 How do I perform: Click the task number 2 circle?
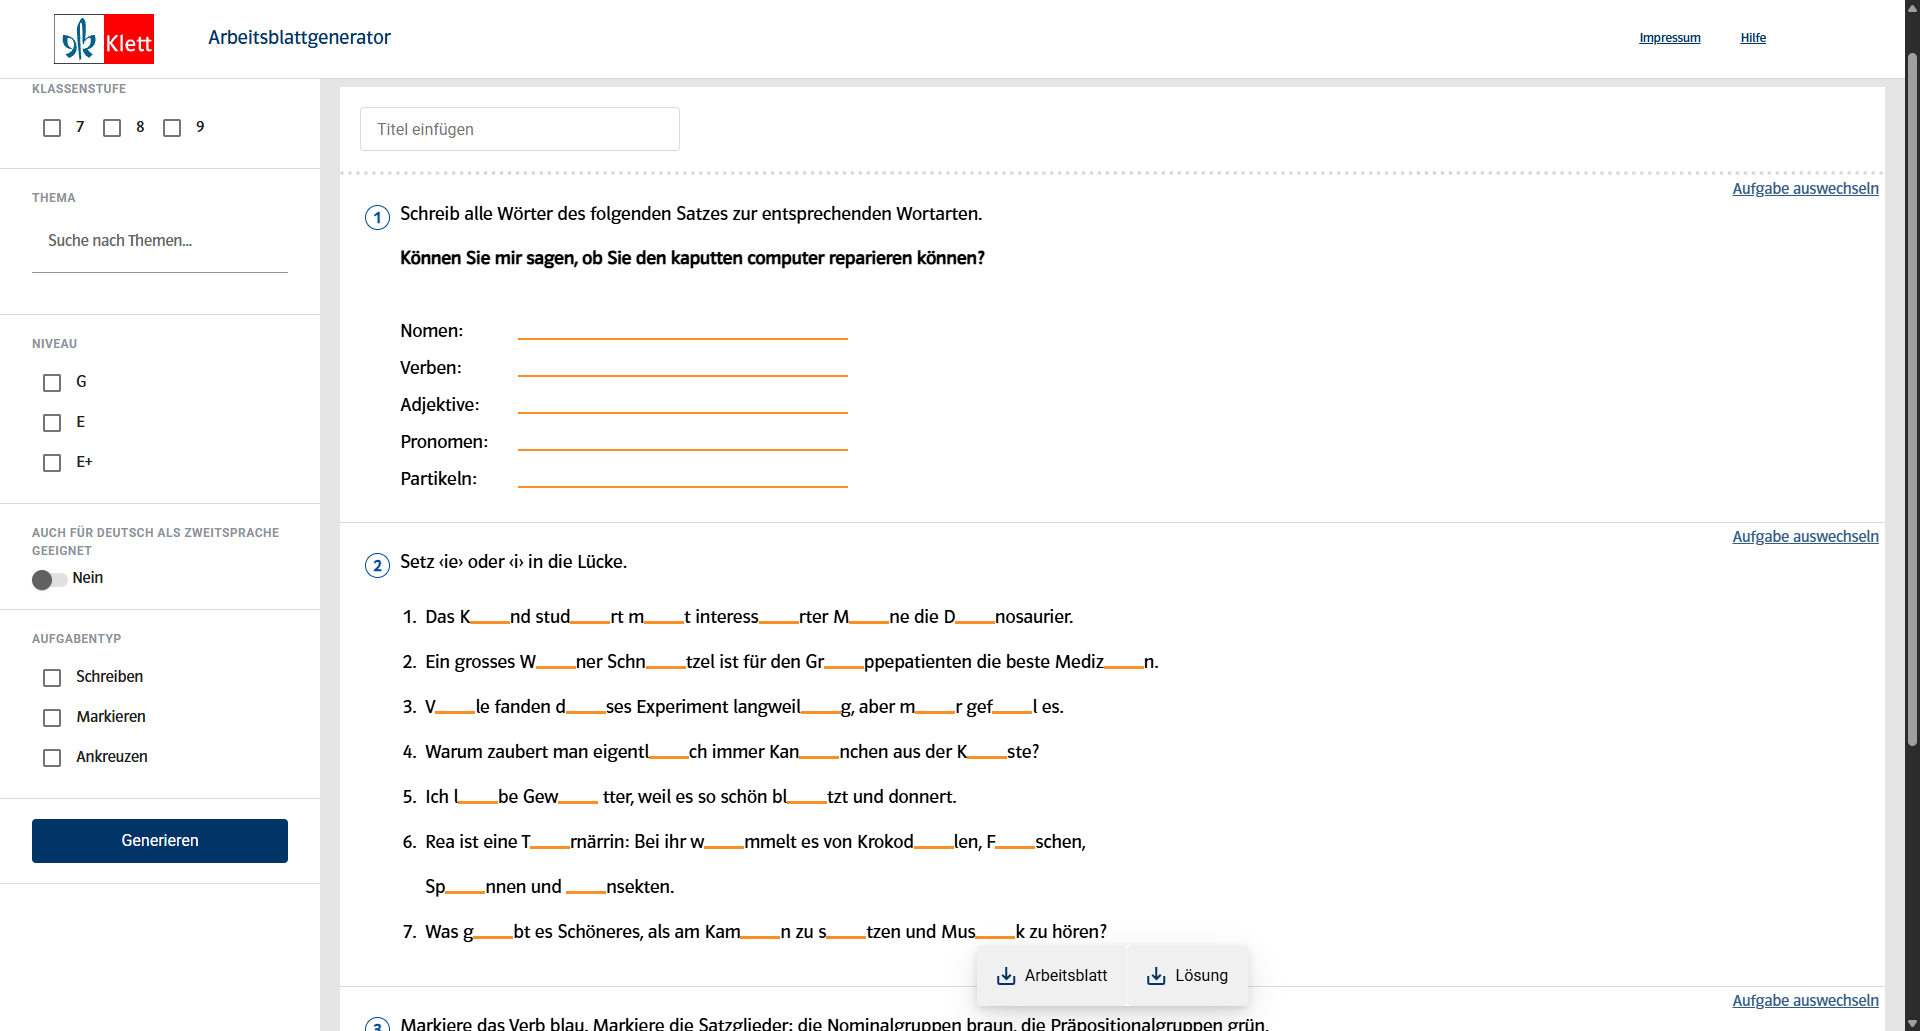[377, 566]
